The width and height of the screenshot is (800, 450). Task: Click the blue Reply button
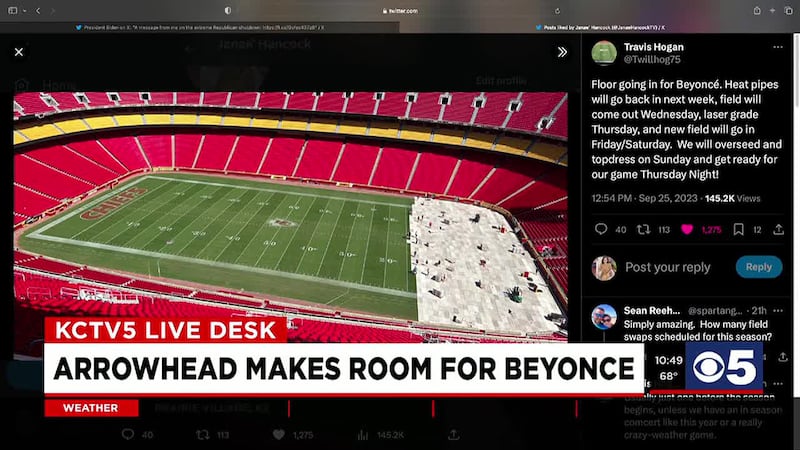click(x=759, y=267)
